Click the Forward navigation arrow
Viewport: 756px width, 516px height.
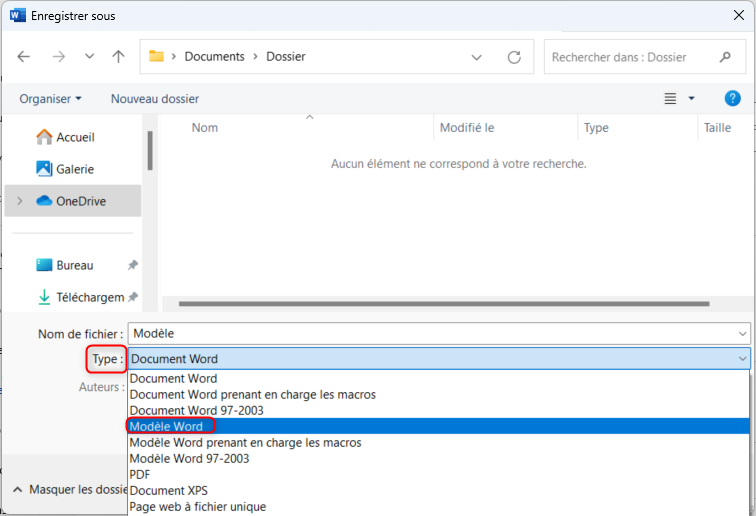58,57
